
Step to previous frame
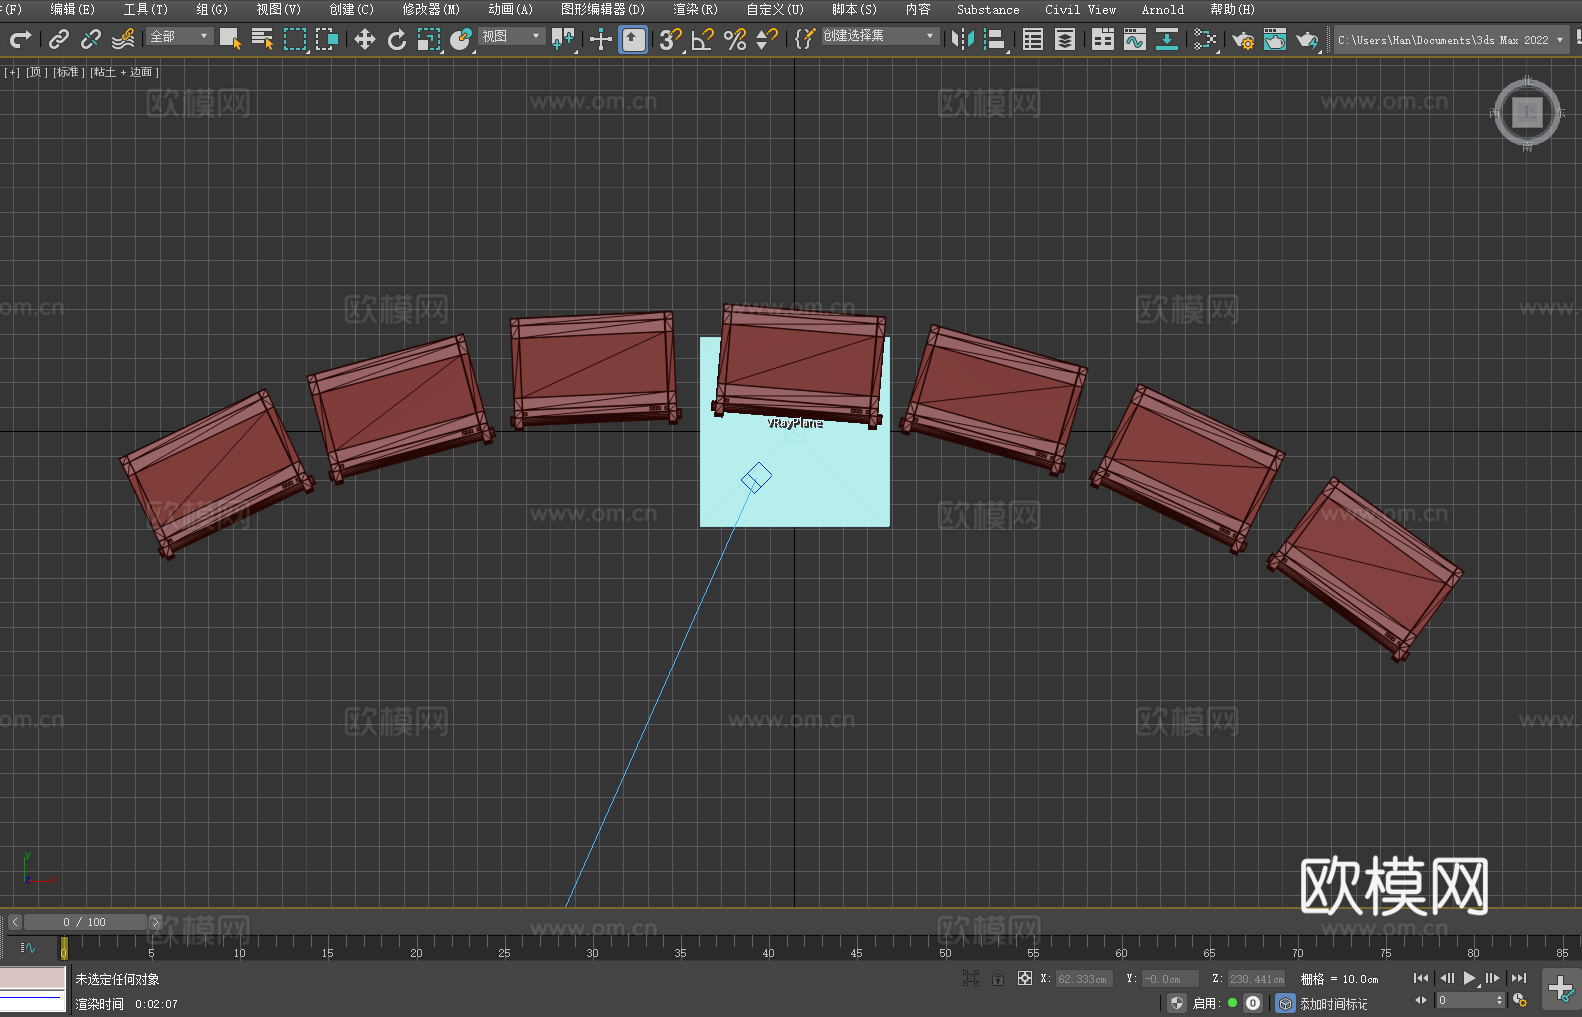pos(1446,978)
